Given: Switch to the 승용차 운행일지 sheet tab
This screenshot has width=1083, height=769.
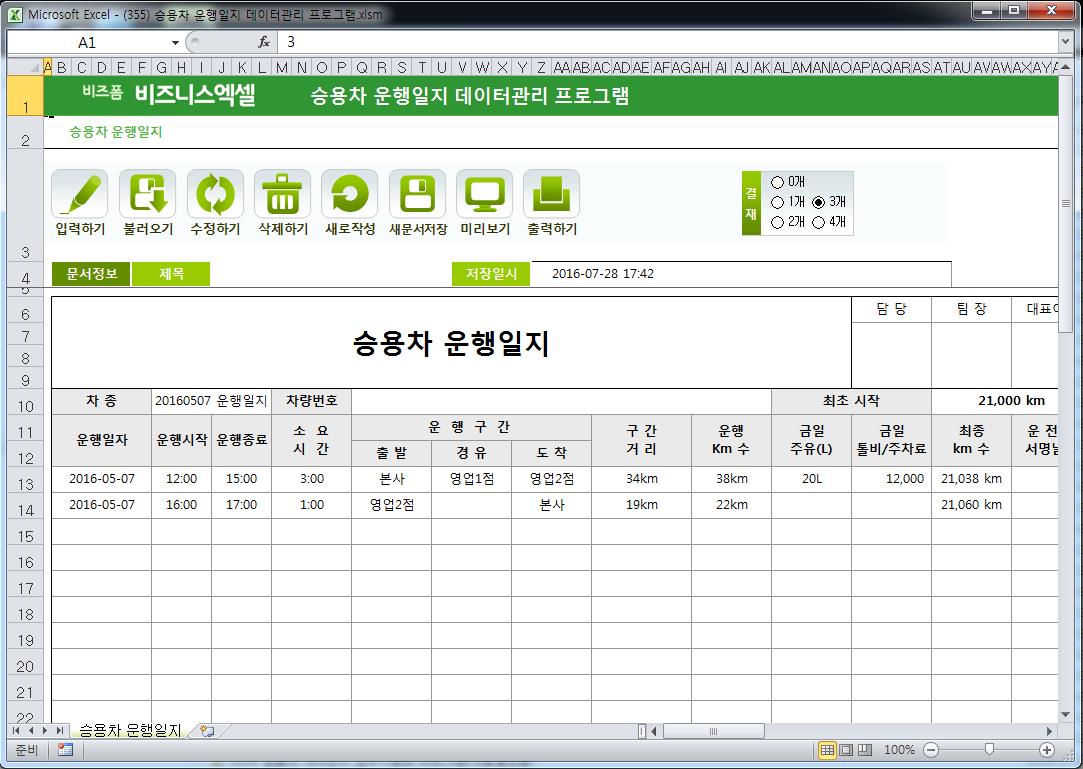Looking at the screenshot, I should tap(130, 731).
